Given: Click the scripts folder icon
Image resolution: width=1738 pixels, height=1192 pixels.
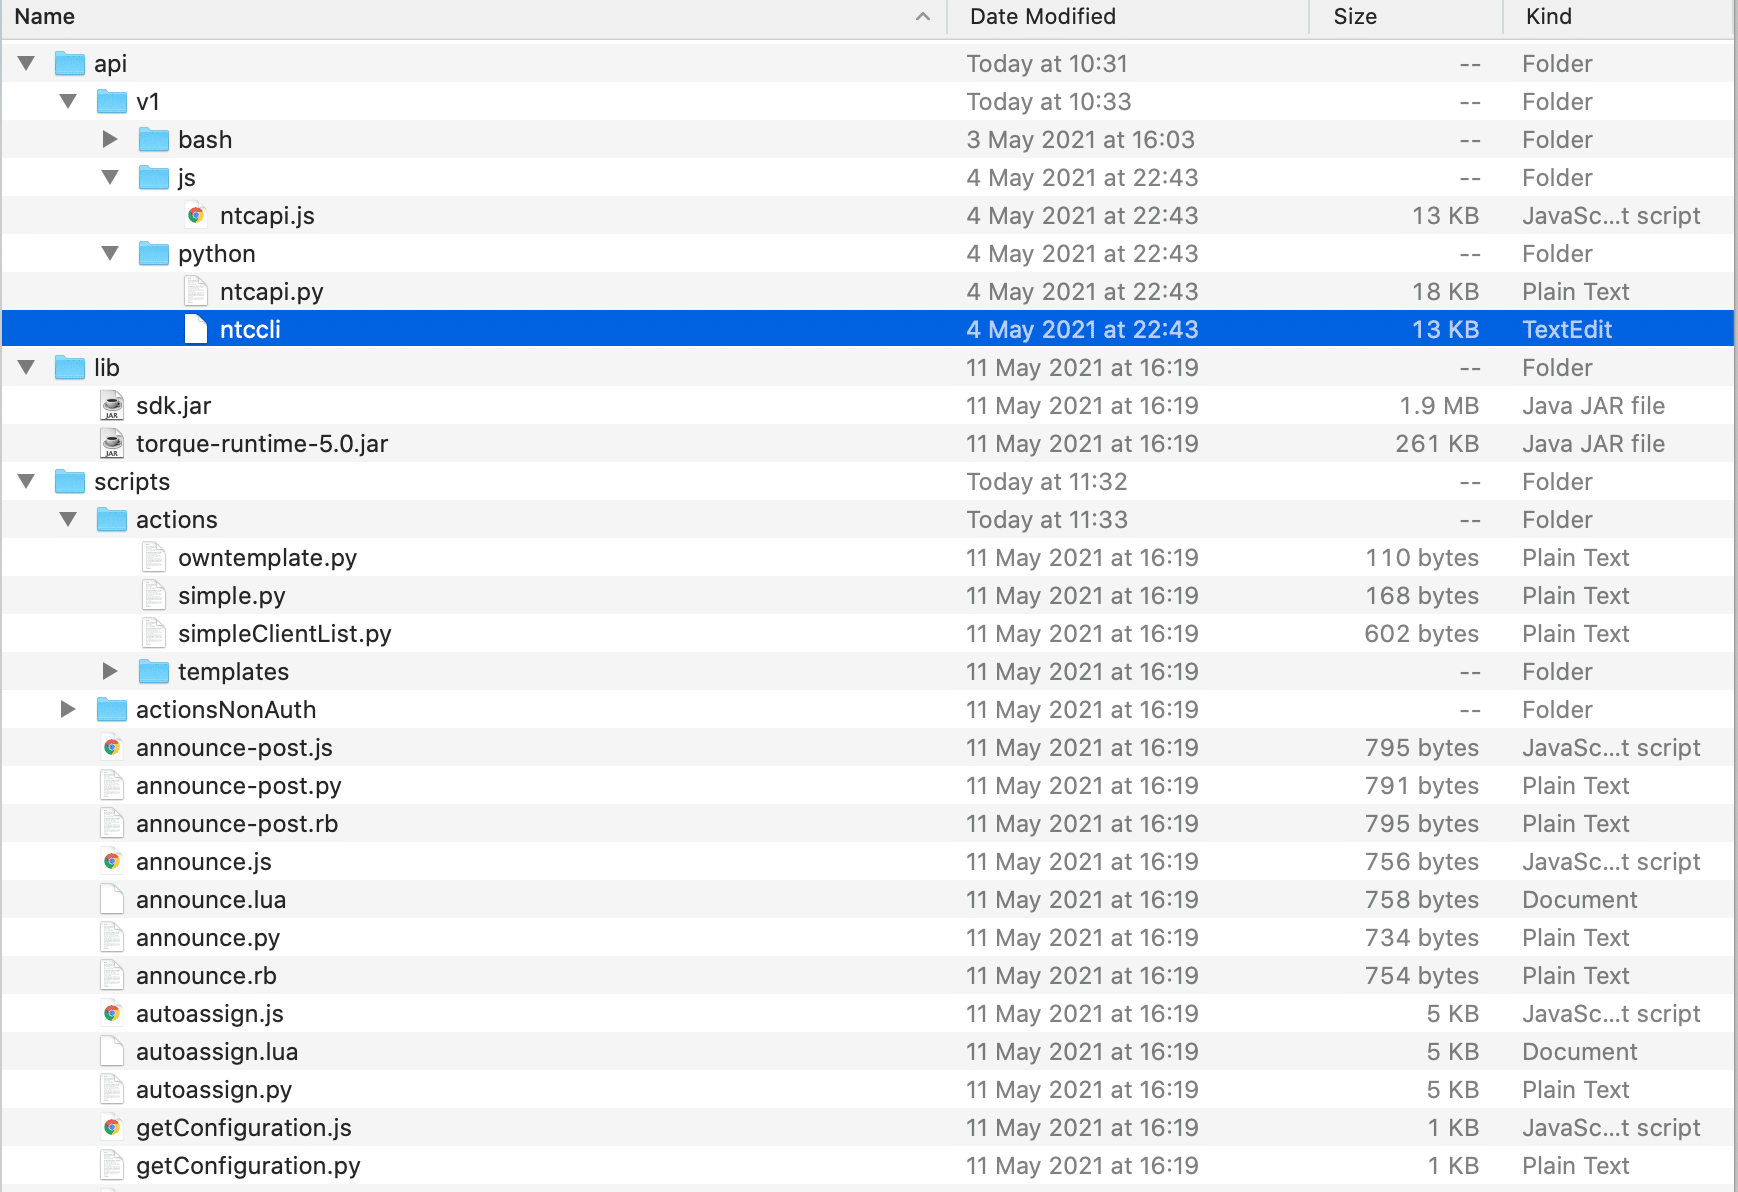Looking at the screenshot, I should [70, 482].
